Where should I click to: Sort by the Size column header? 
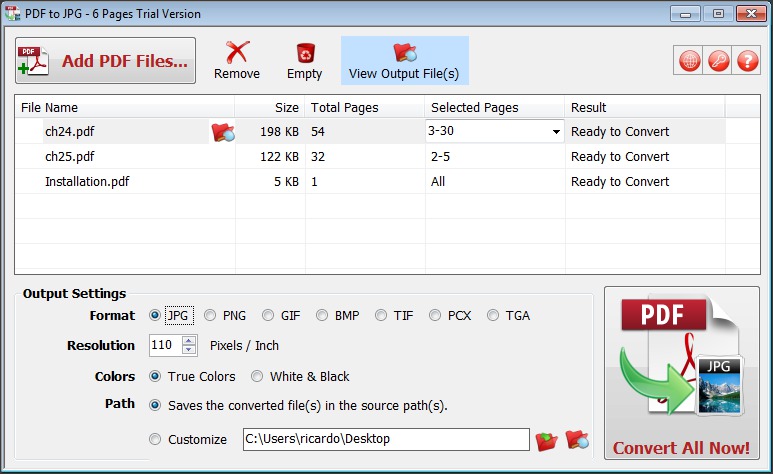pos(270,107)
